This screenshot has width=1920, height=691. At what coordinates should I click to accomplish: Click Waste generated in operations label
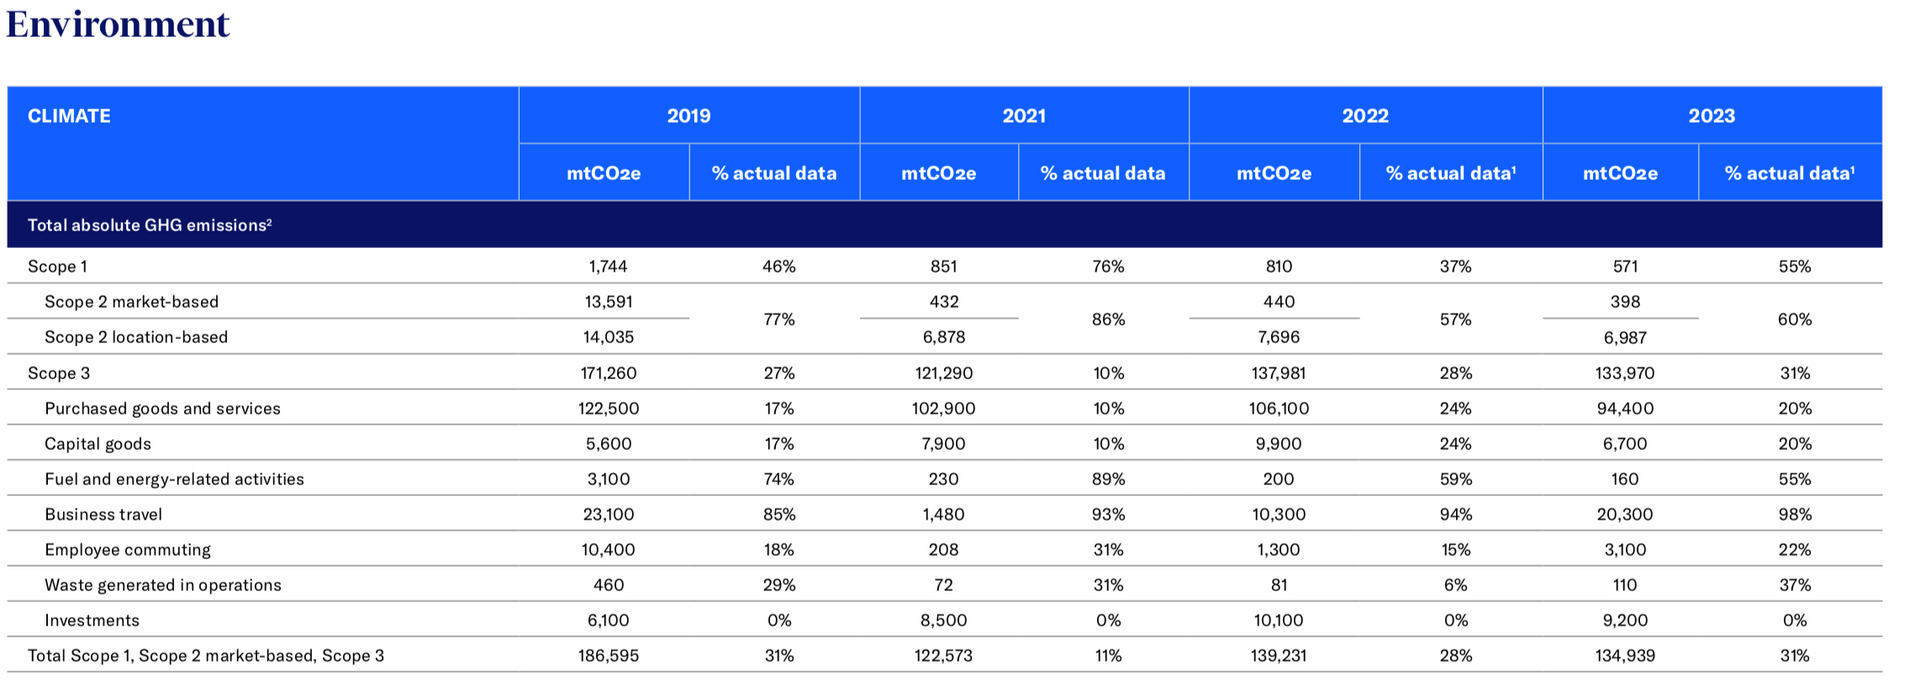pos(163,585)
